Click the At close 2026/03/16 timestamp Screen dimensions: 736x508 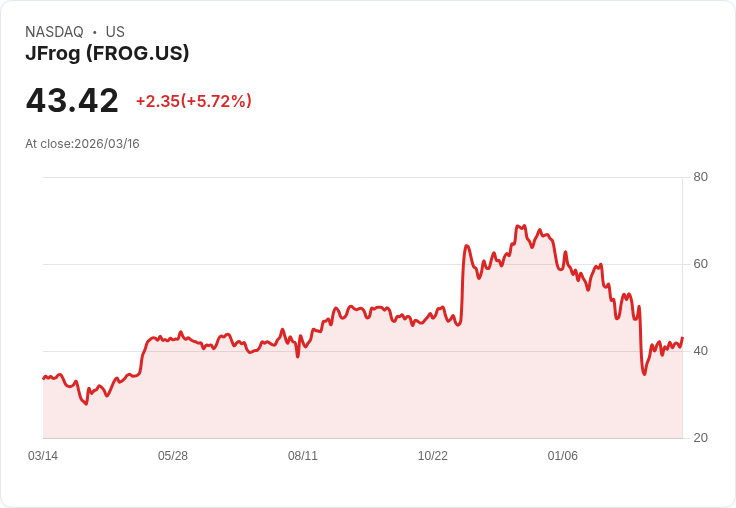(82, 144)
